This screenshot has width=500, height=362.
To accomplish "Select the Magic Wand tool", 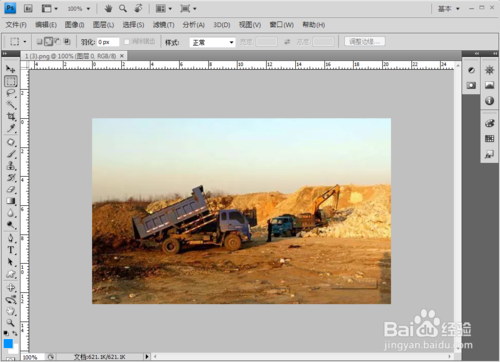I will (x=11, y=105).
